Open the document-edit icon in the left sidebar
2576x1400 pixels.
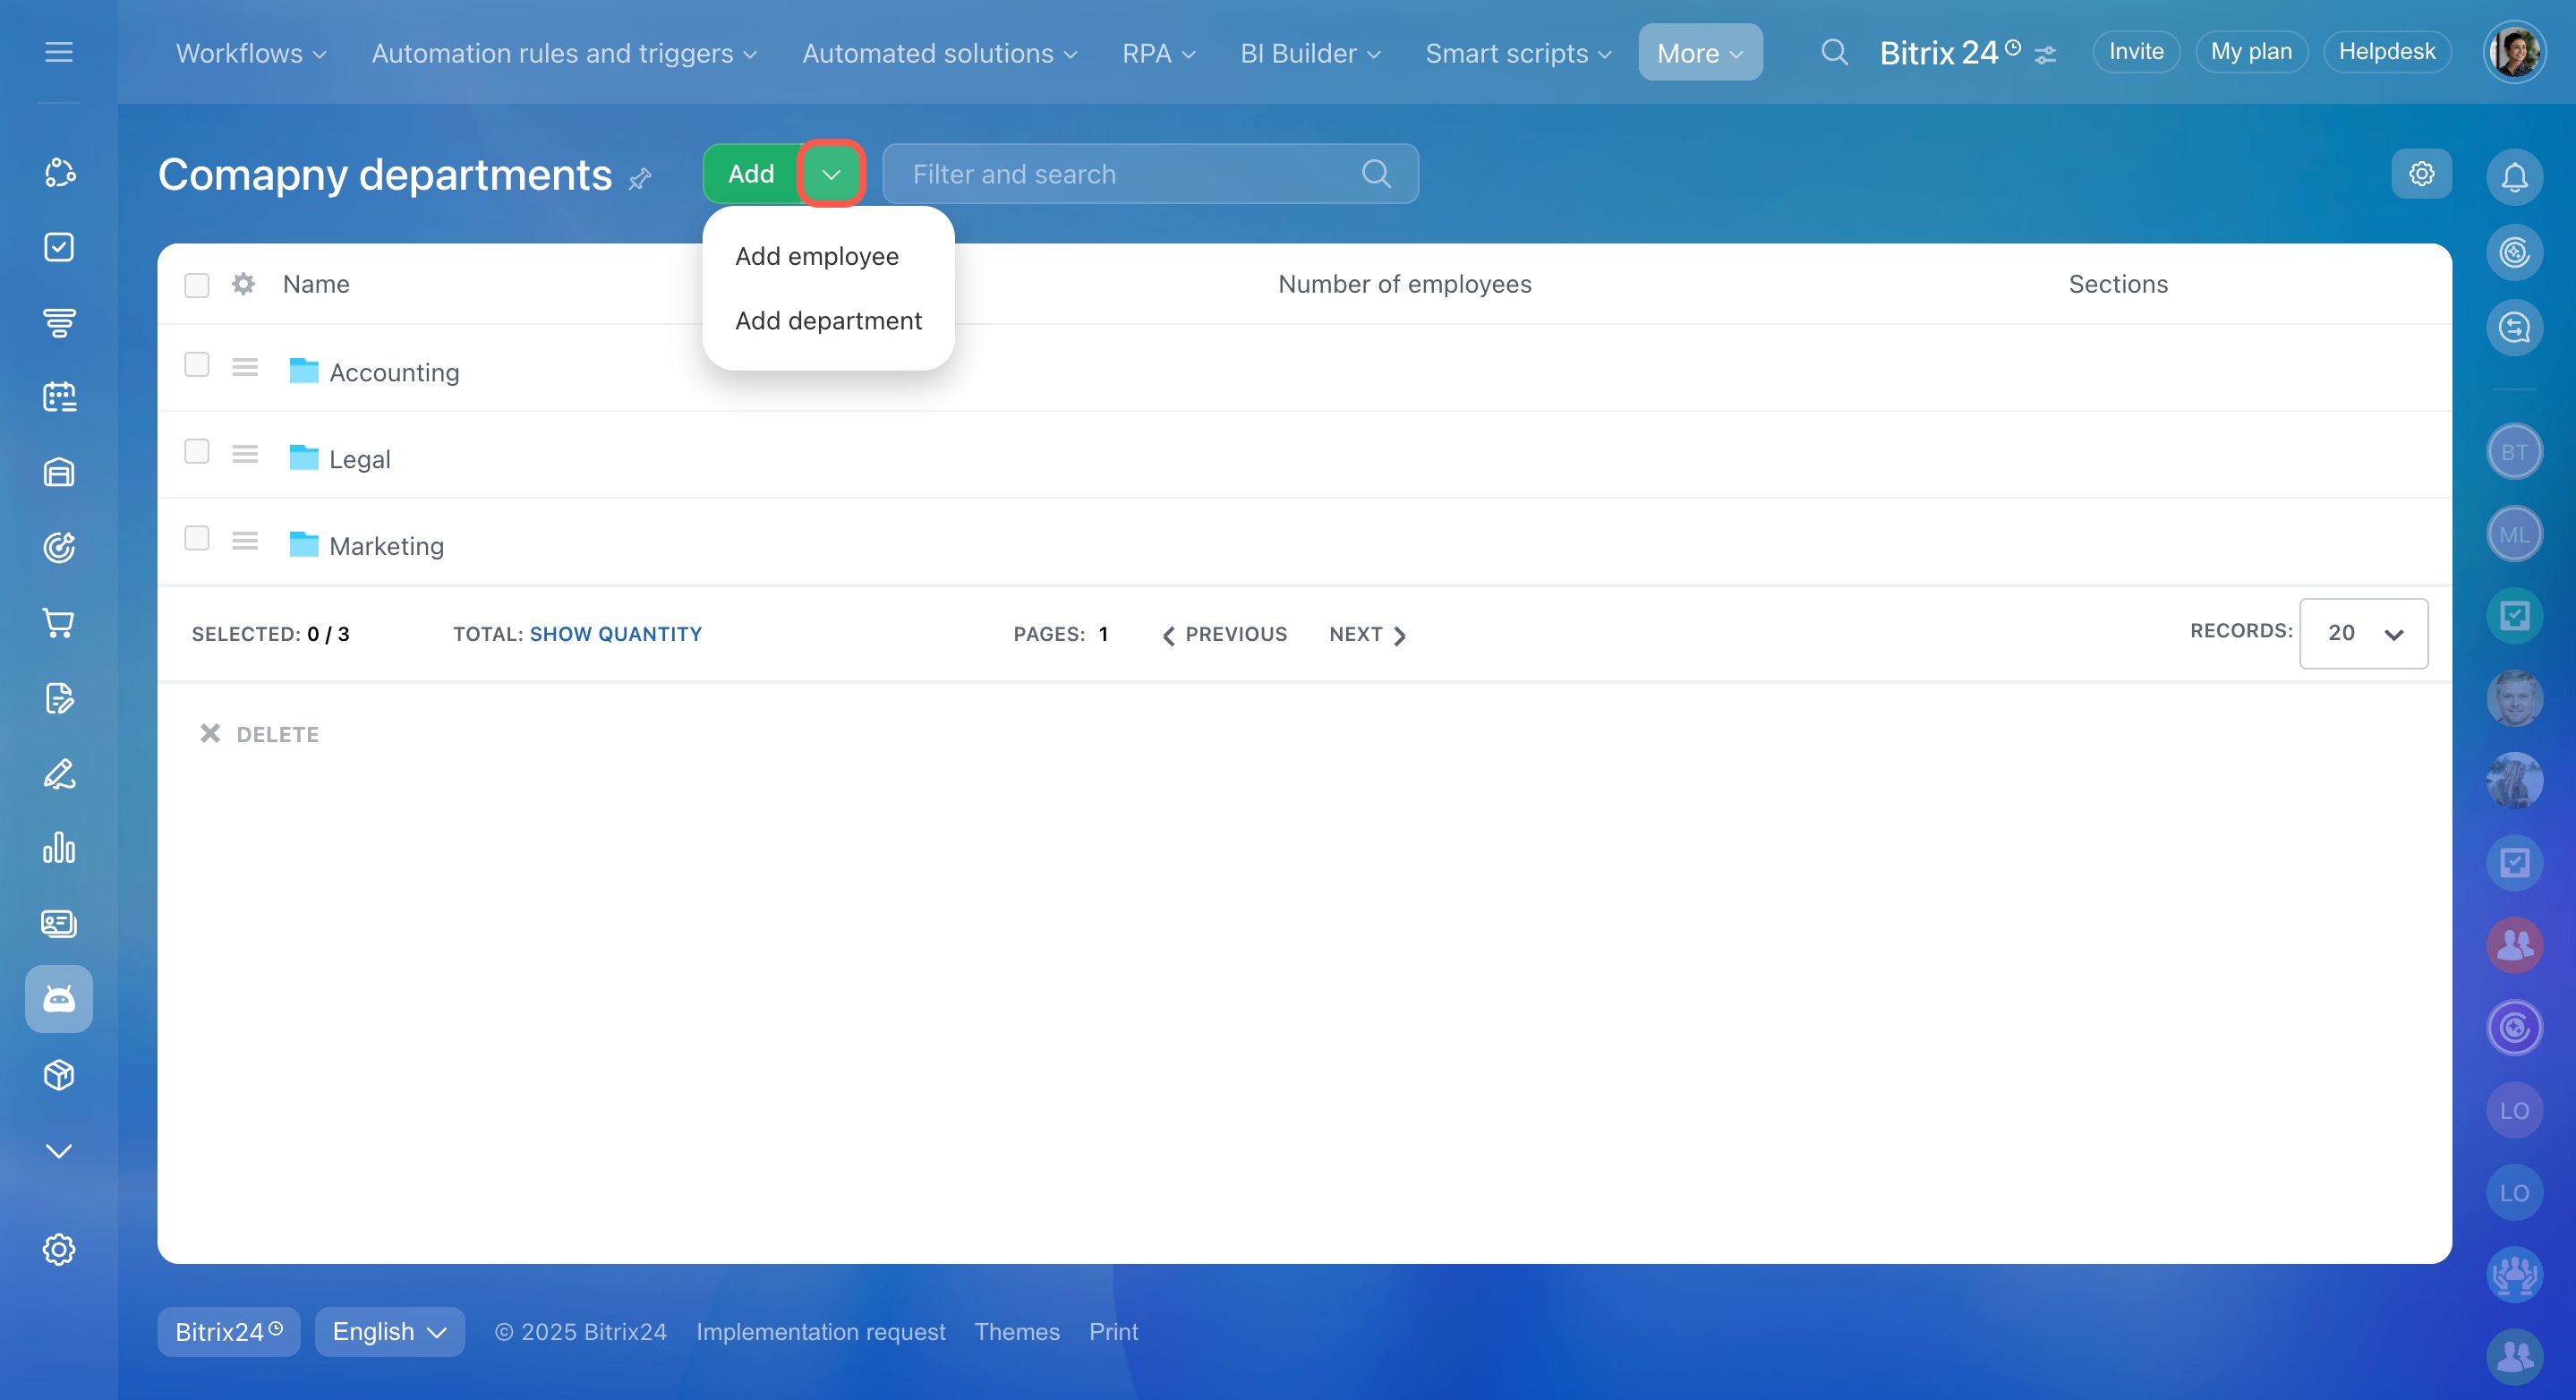[x=59, y=698]
